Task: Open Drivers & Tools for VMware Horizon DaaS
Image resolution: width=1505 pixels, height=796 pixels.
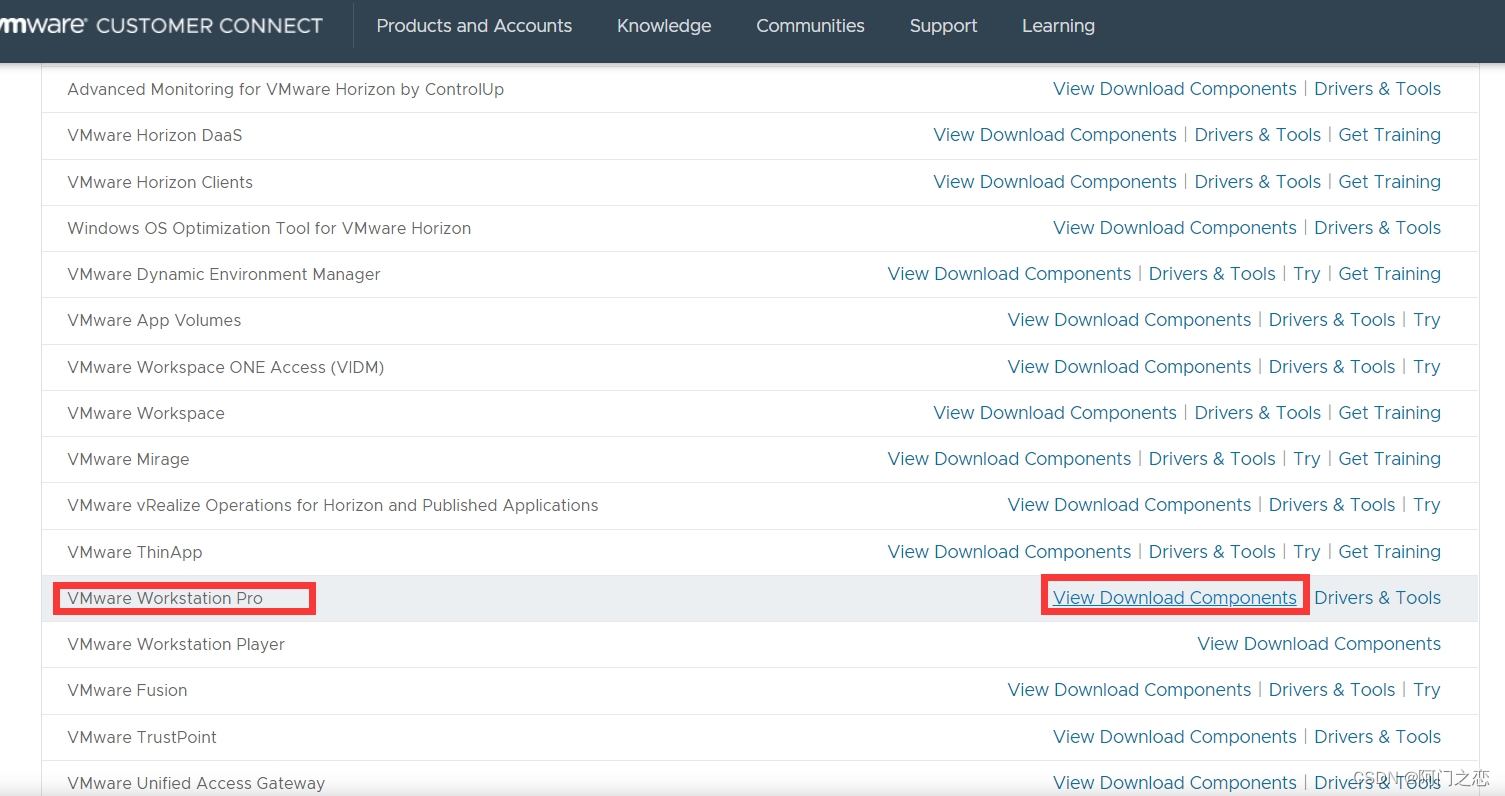Action: tap(1258, 135)
